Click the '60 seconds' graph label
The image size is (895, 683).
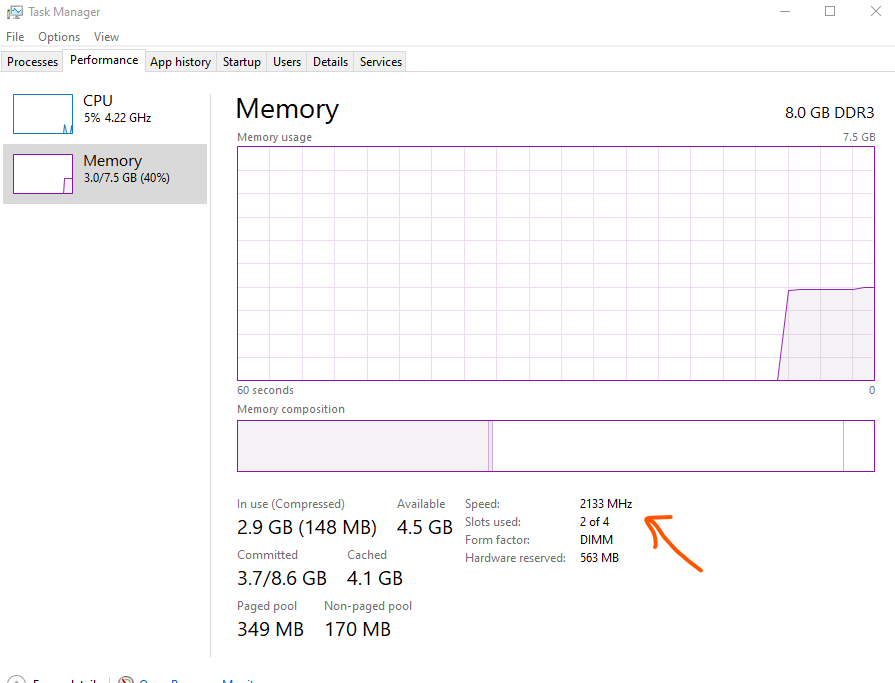pos(265,390)
